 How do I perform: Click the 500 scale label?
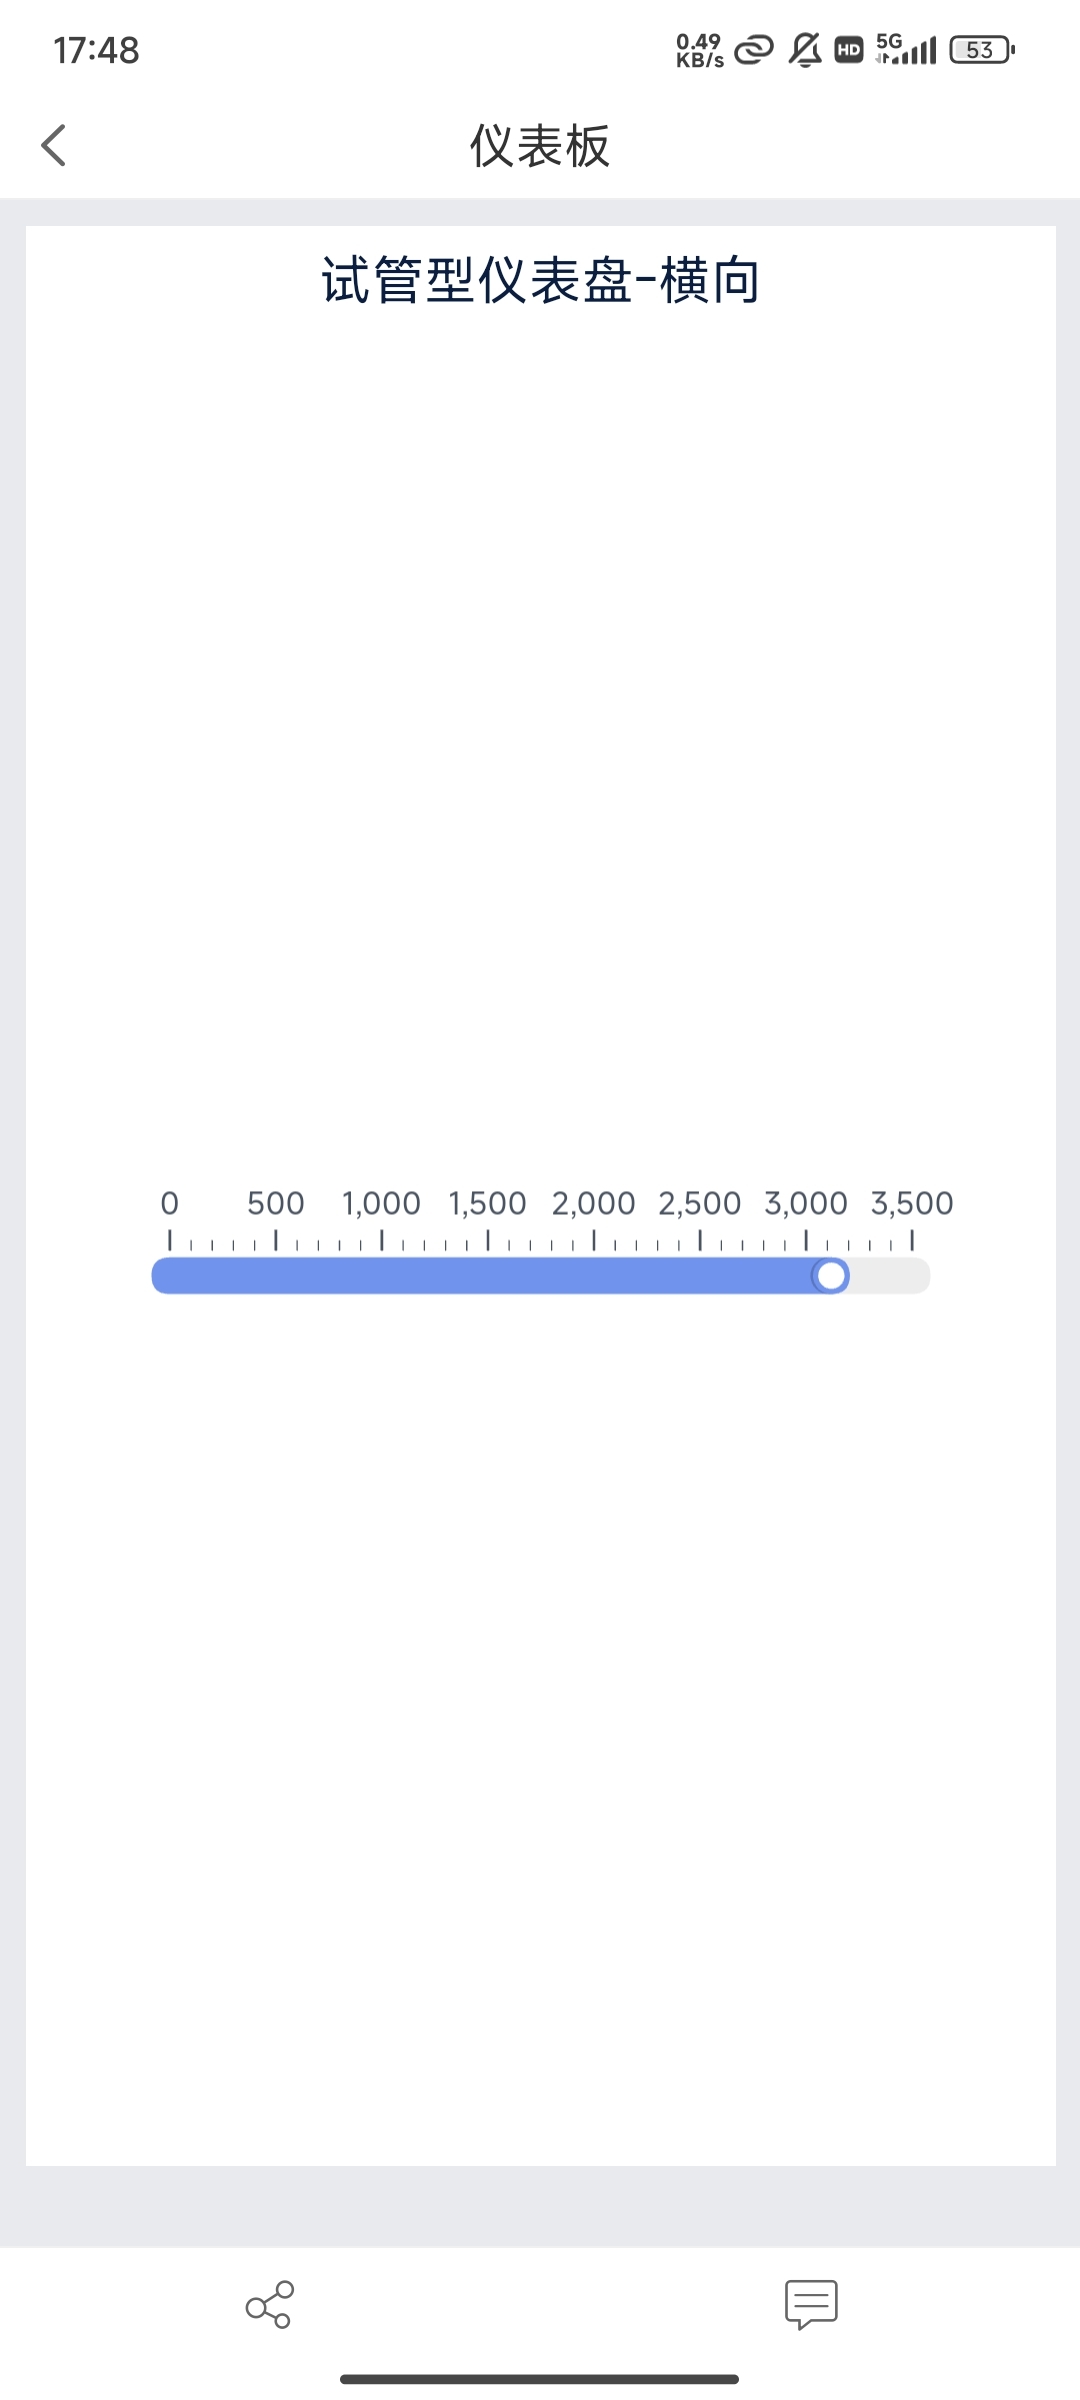tap(276, 1203)
